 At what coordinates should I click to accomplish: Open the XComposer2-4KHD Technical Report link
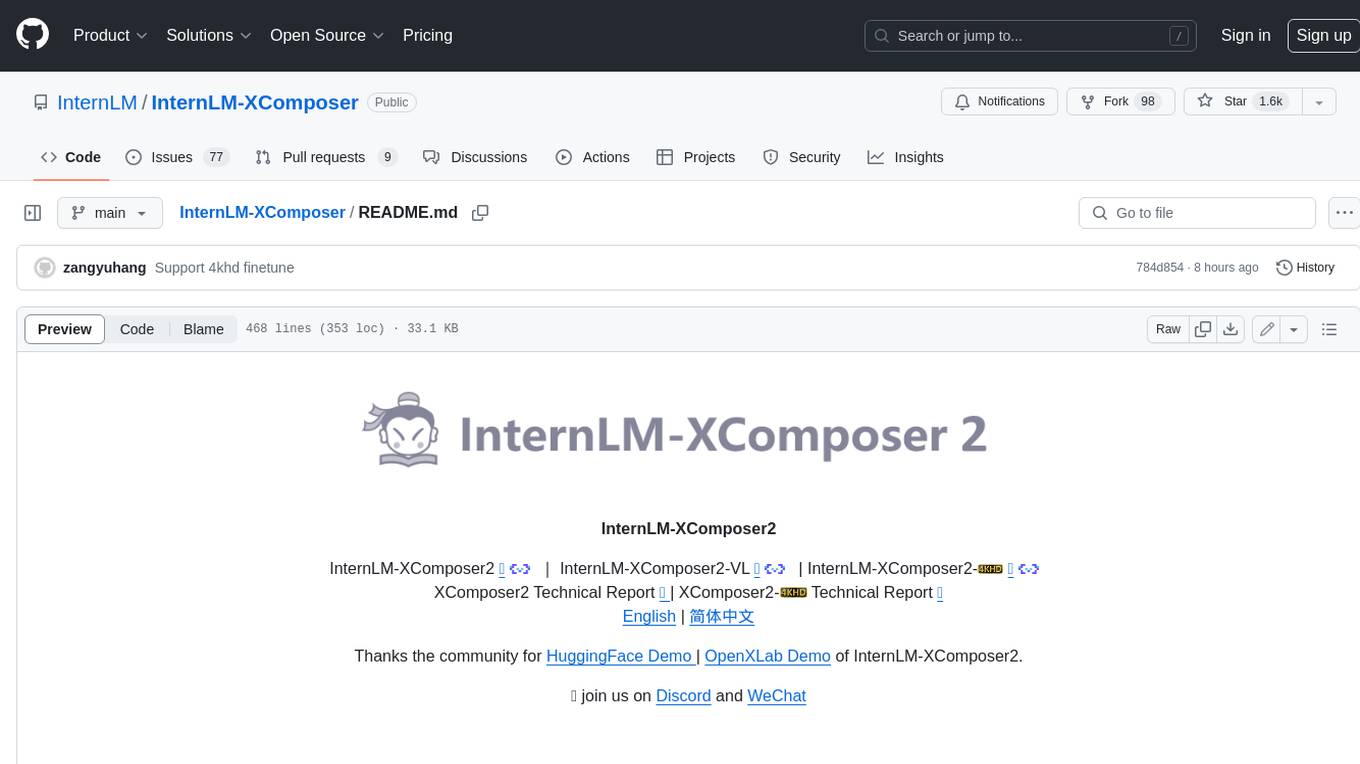point(940,593)
